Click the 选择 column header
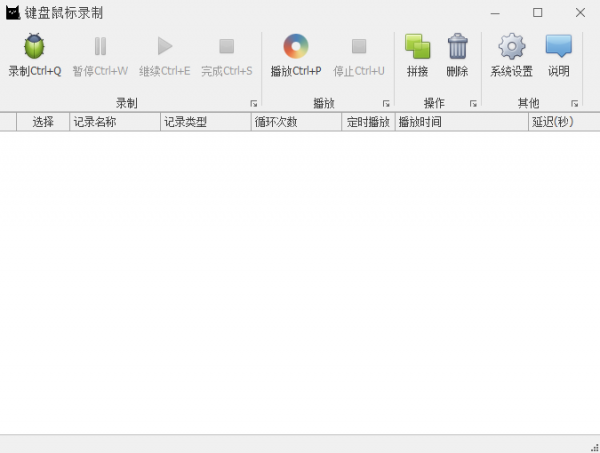600x453 pixels. (x=43, y=122)
